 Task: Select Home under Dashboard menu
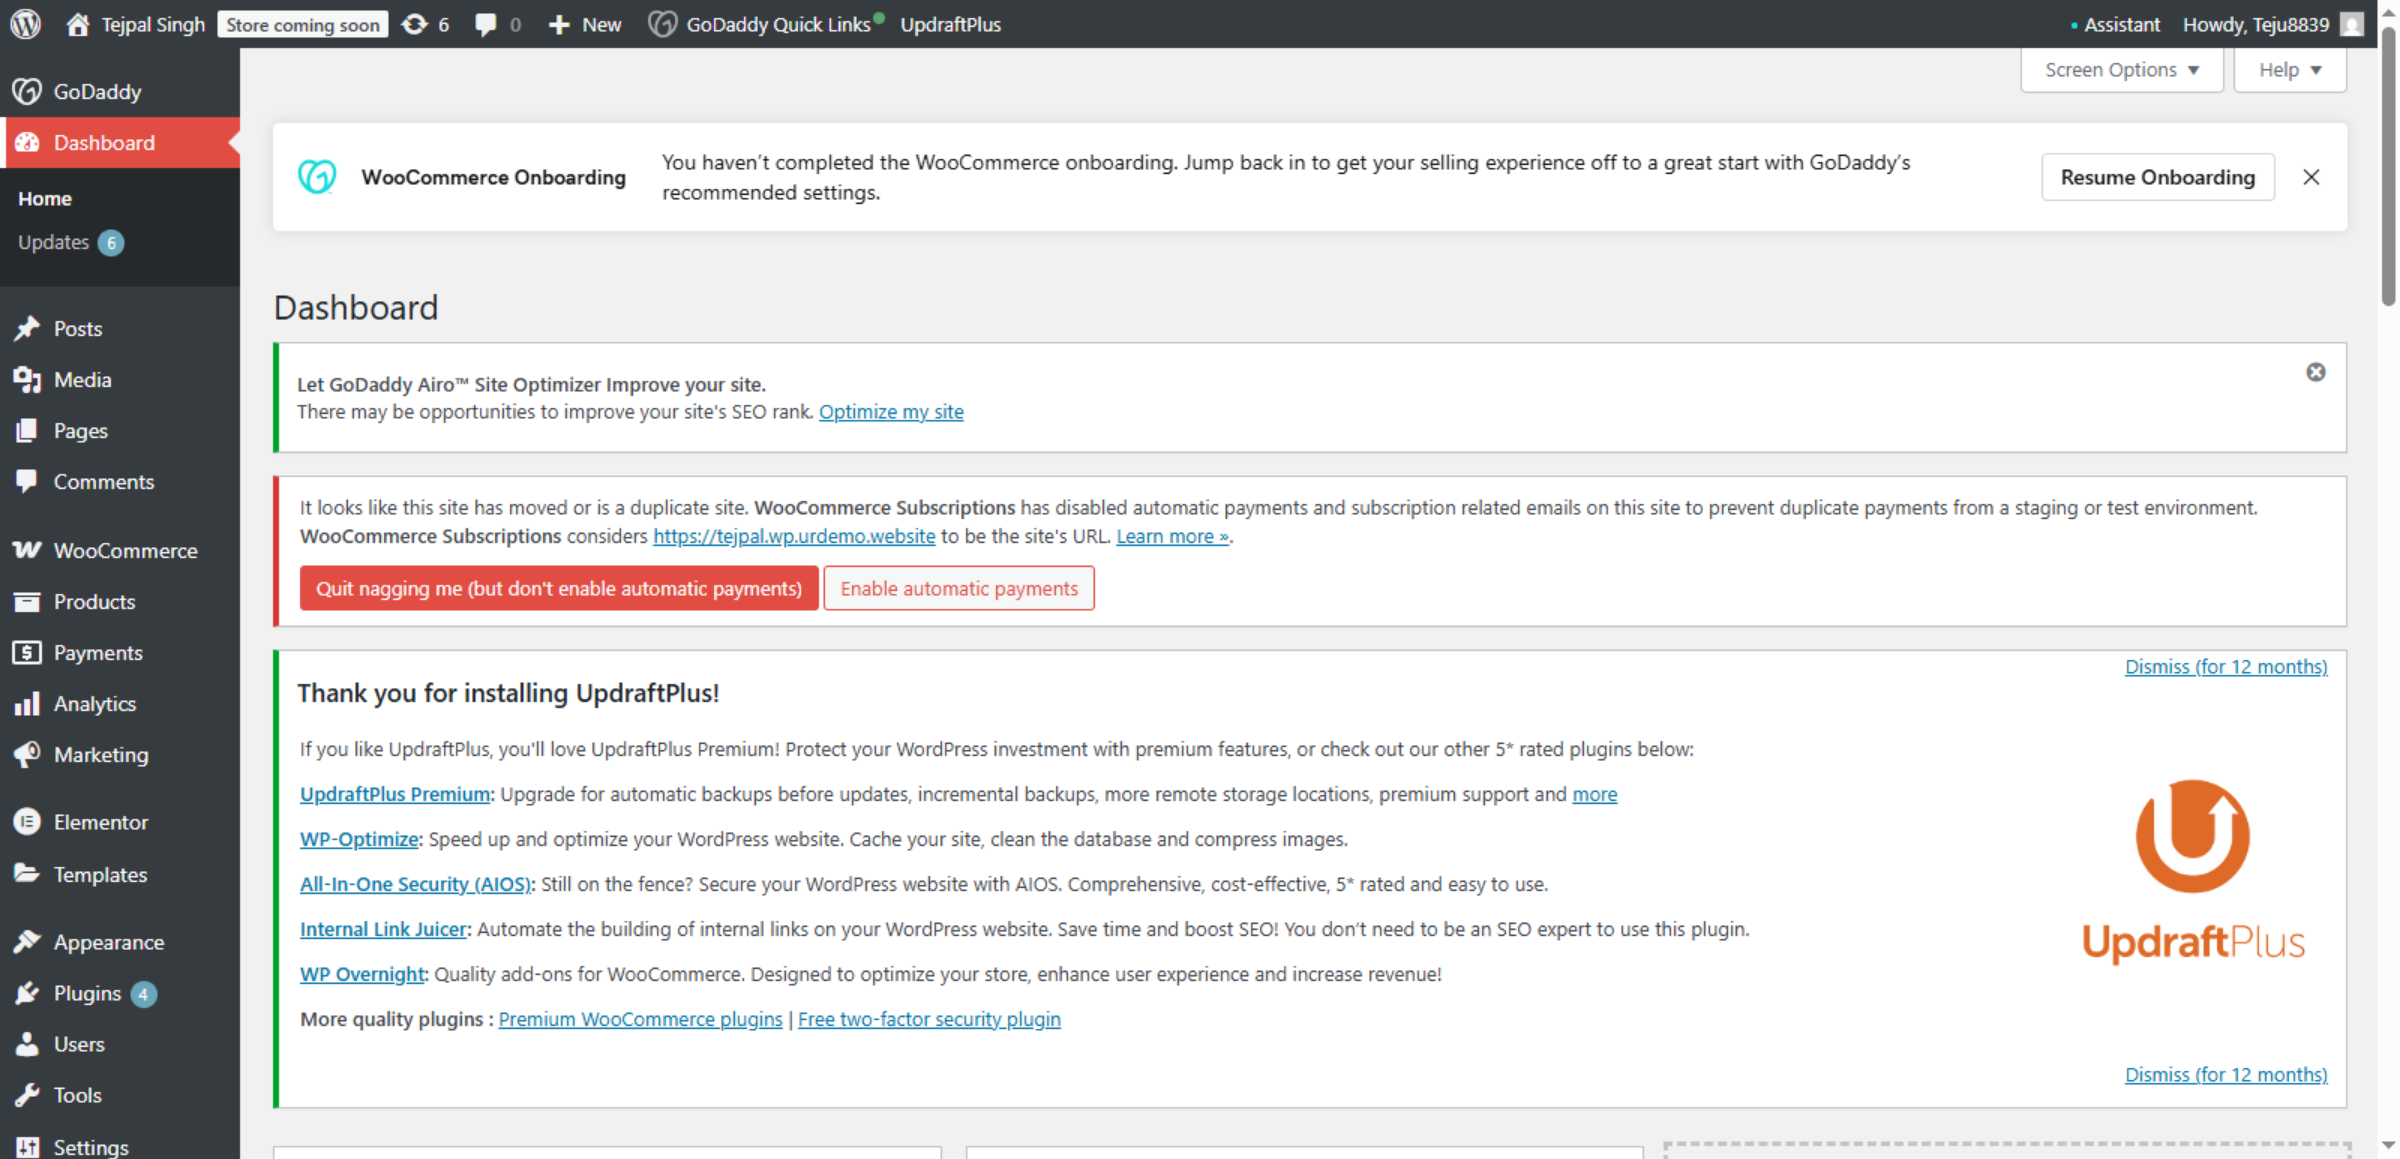45,197
